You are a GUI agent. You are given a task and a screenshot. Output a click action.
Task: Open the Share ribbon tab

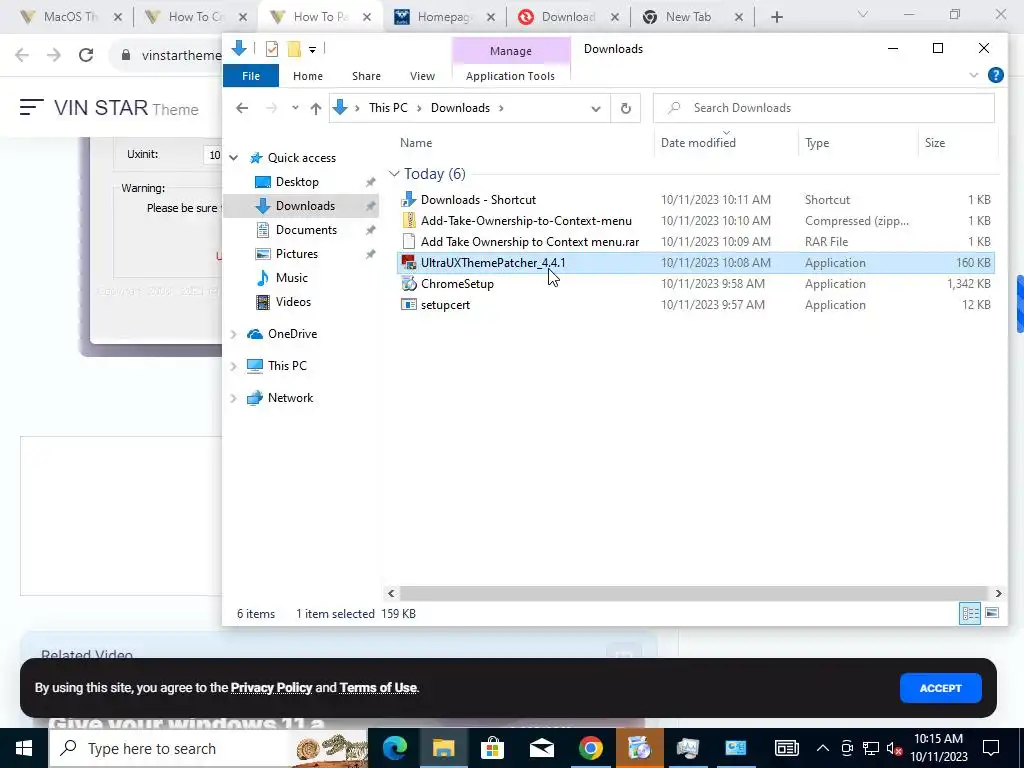click(366, 76)
